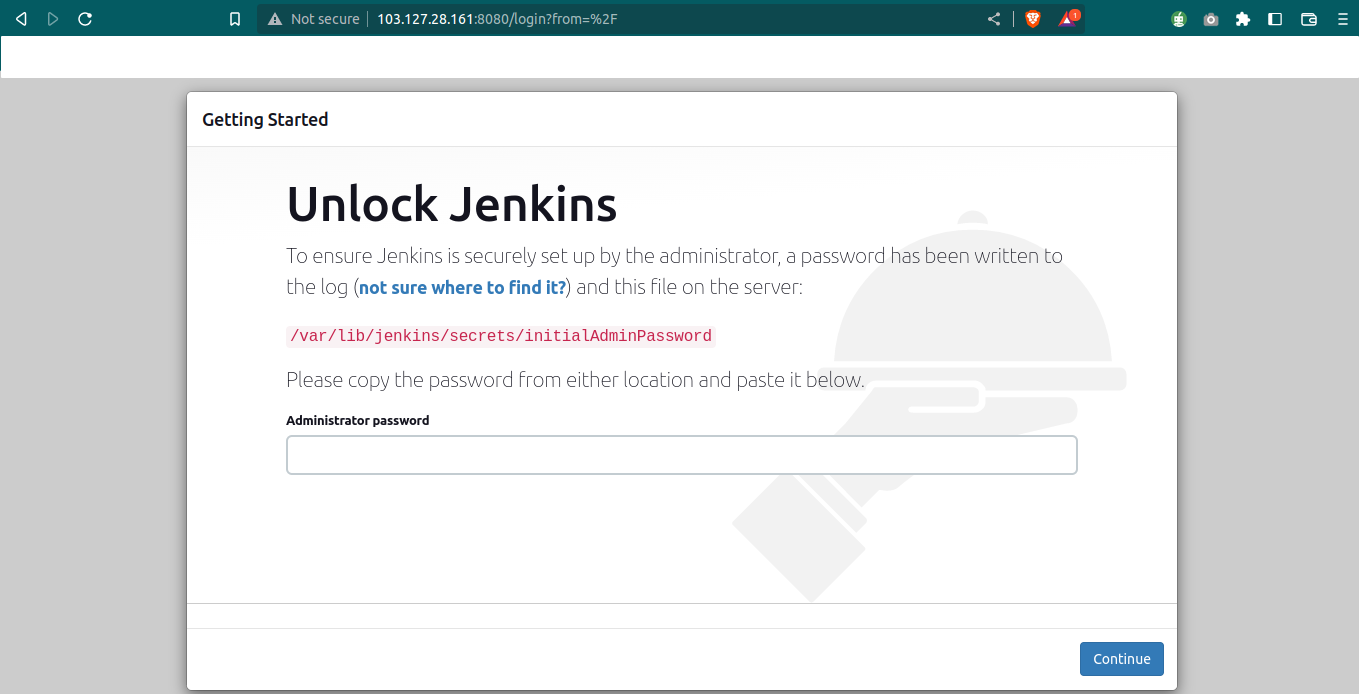The height and width of the screenshot is (694, 1359).
Task: Reload the page with the refresh icon
Action: 85,19
